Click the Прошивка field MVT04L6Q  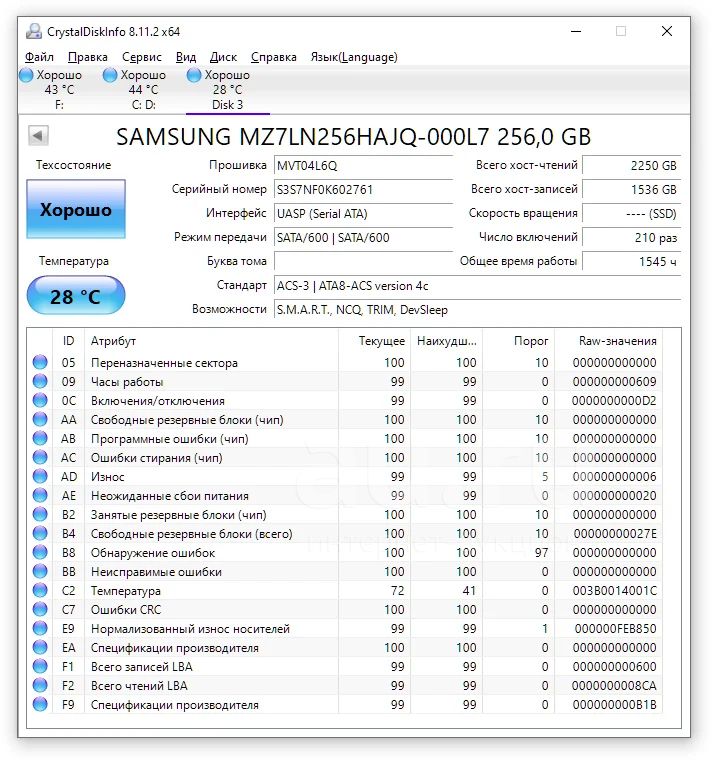[363, 165]
